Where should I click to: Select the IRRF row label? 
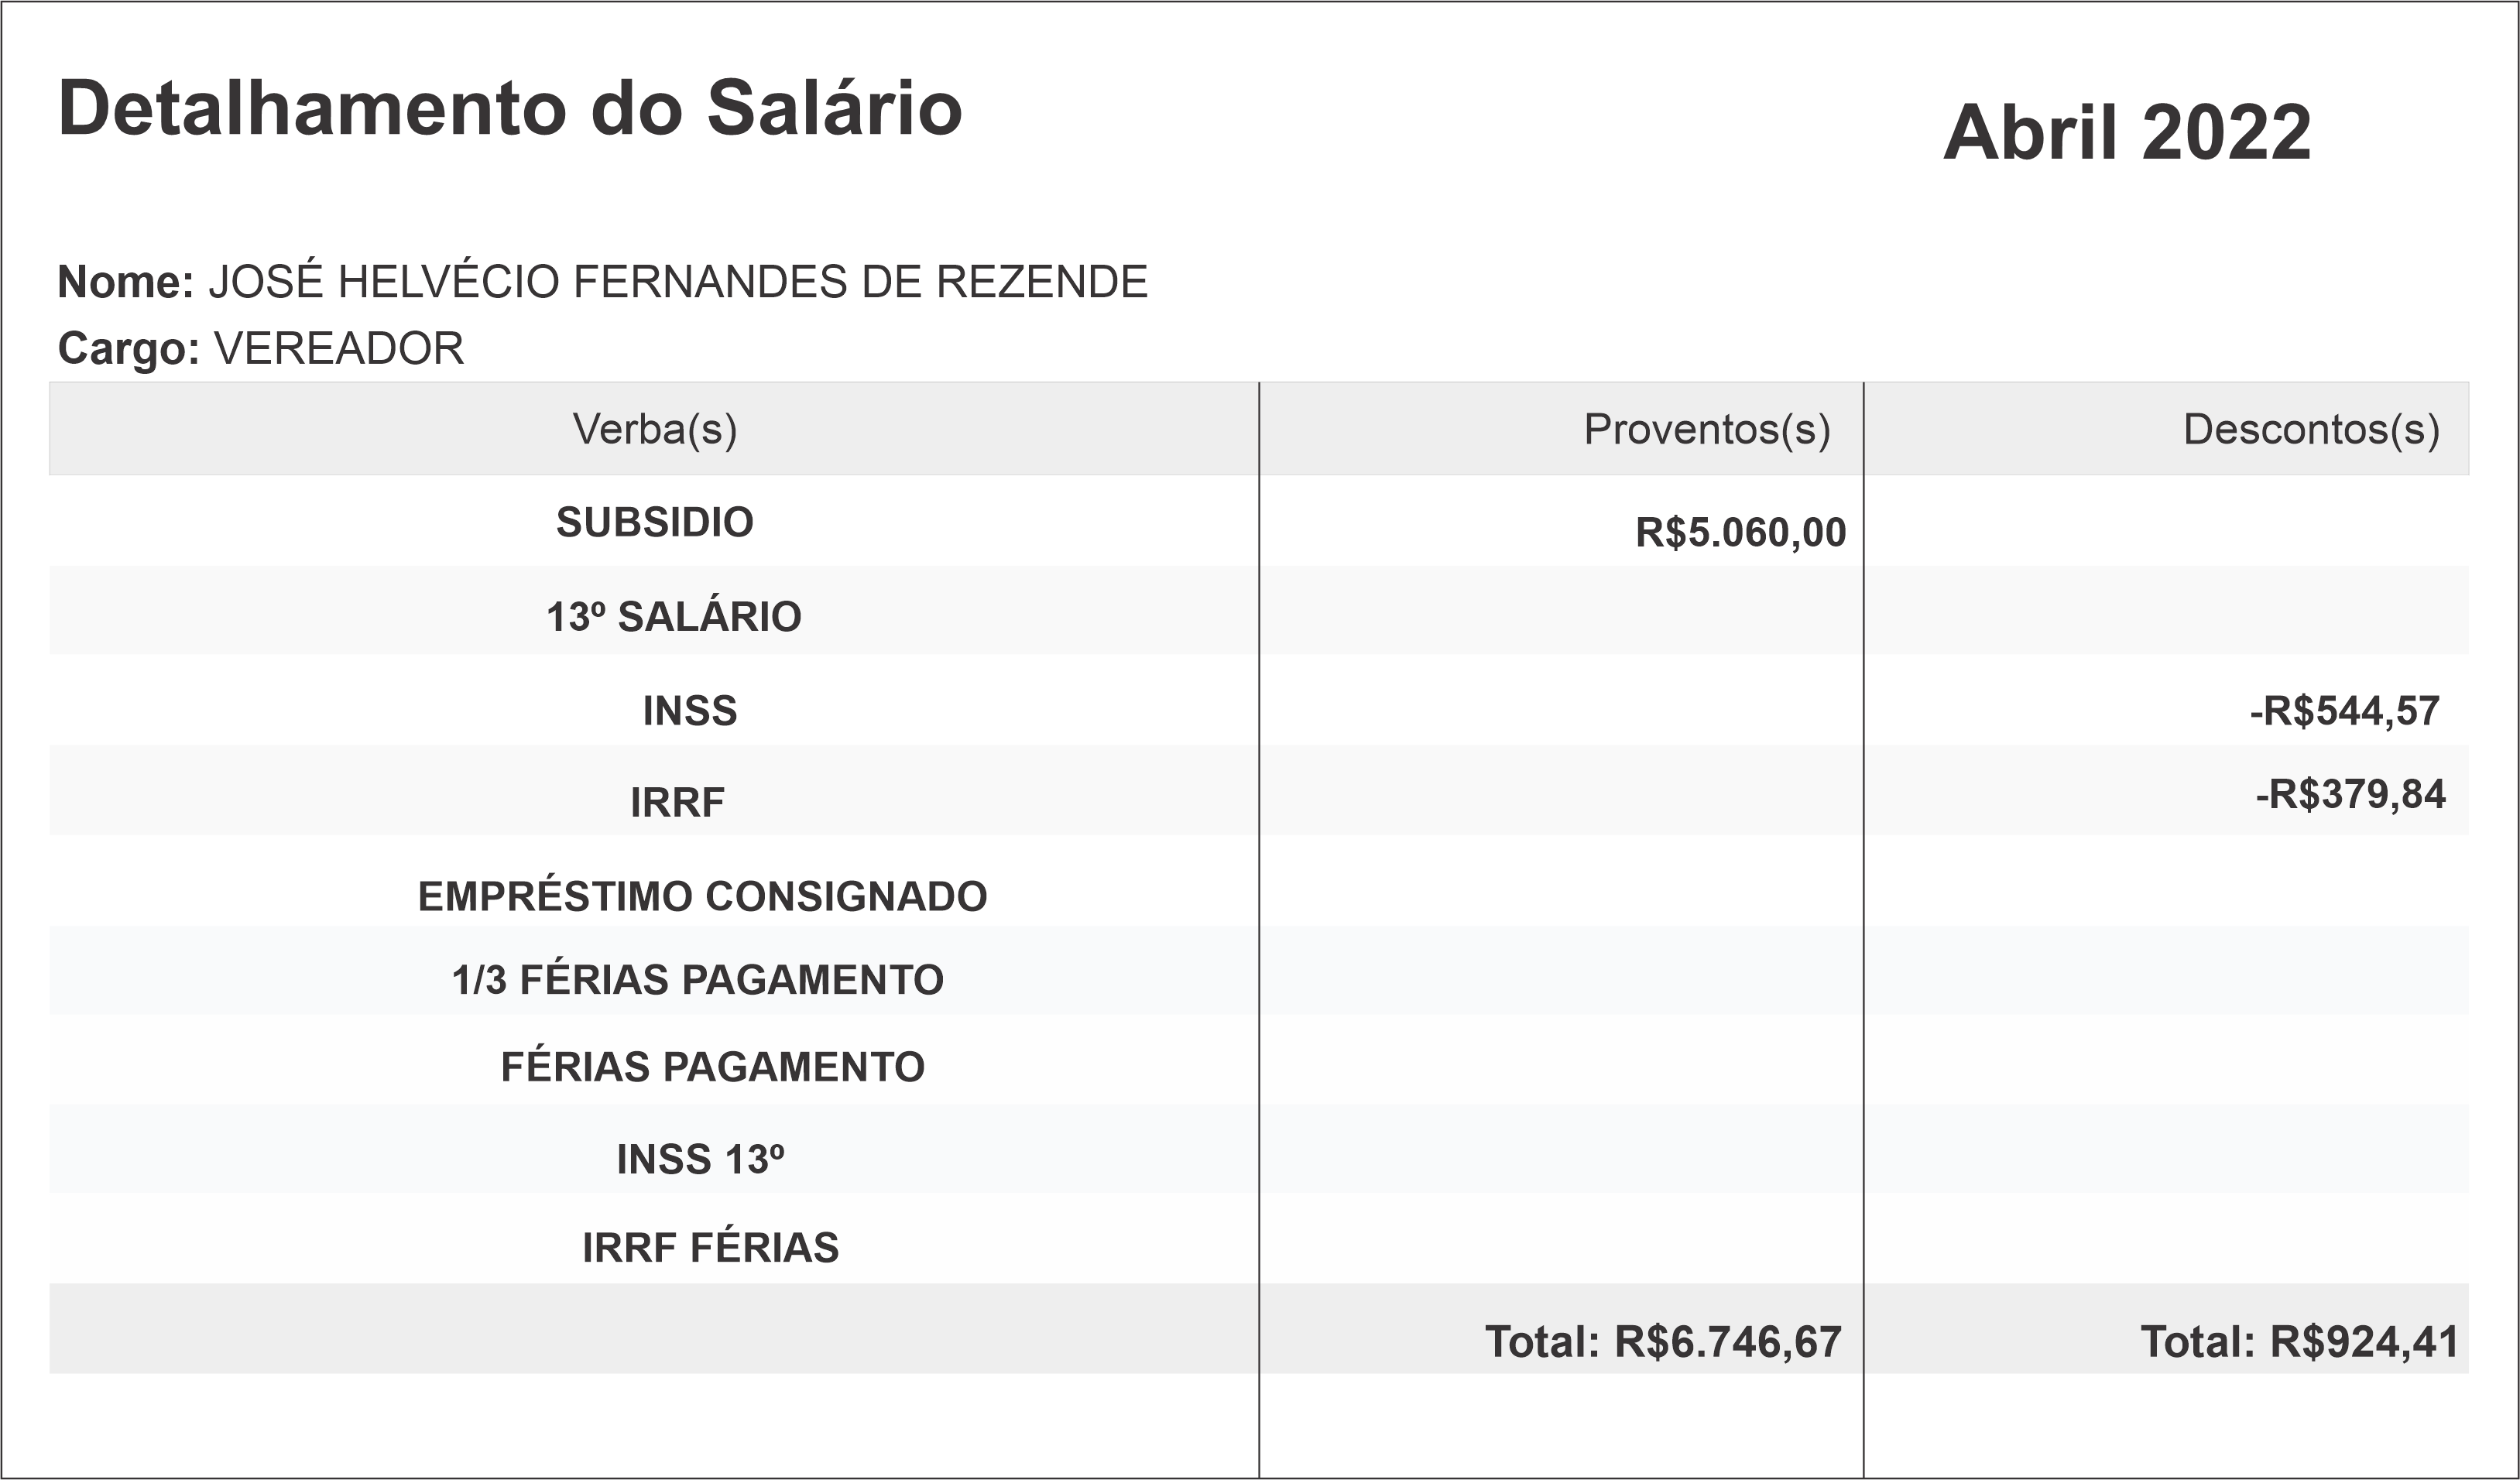pyautogui.click(x=677, y=802)
